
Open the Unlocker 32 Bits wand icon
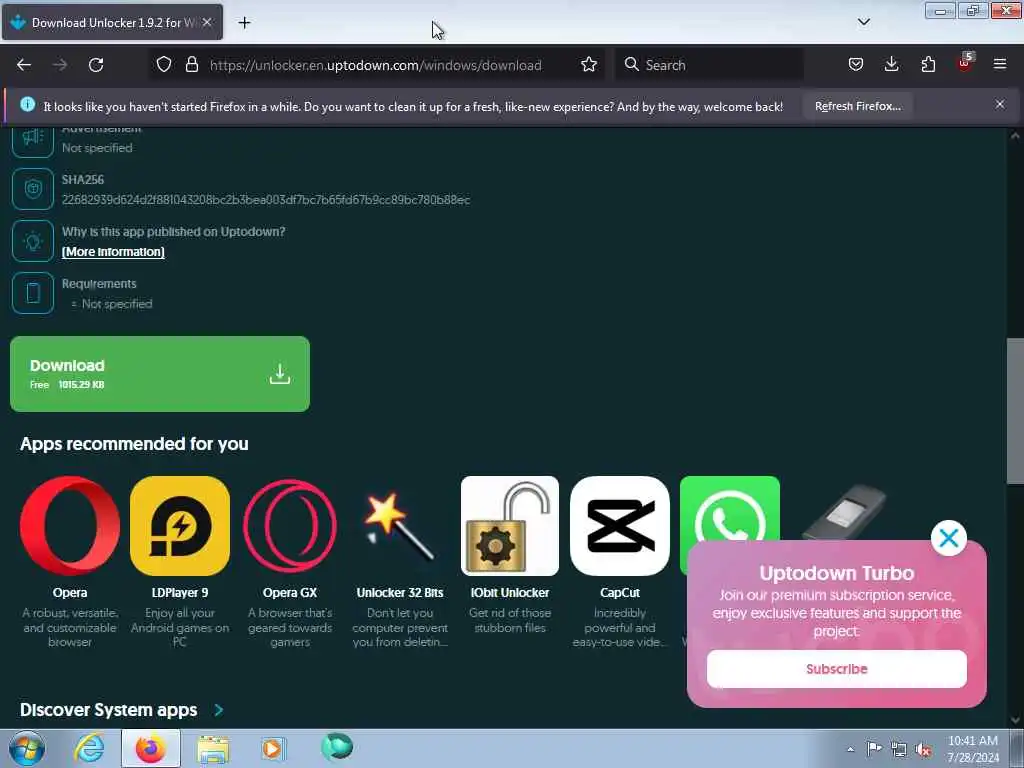tap(400, 526)
